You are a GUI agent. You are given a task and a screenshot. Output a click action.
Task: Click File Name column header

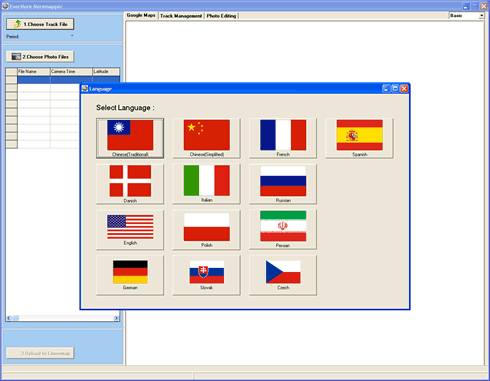point(34,71)
